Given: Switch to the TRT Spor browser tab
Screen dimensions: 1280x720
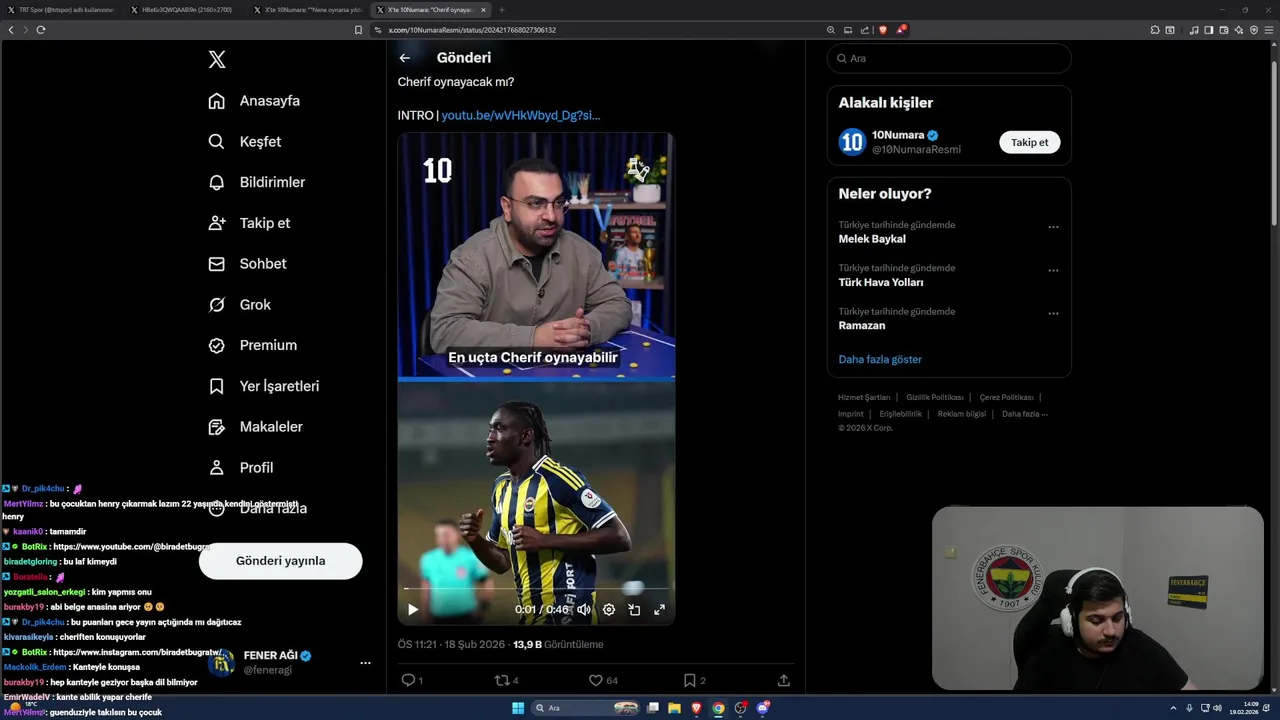Looking at the screenshot, I should click(62, 10).
